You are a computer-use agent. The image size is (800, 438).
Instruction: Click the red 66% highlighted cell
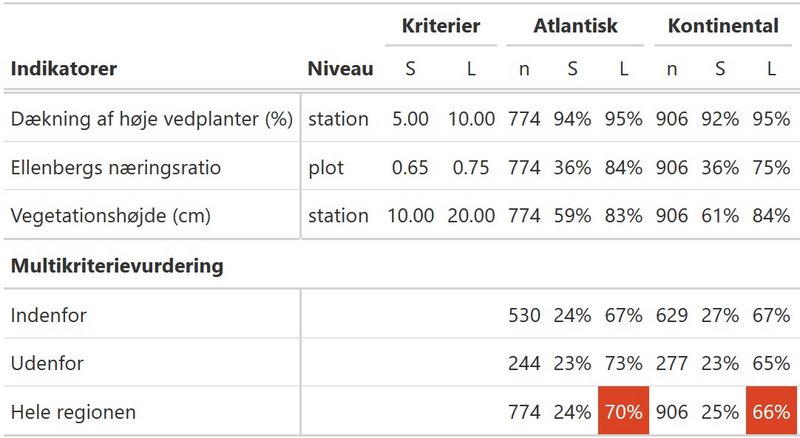771,411
